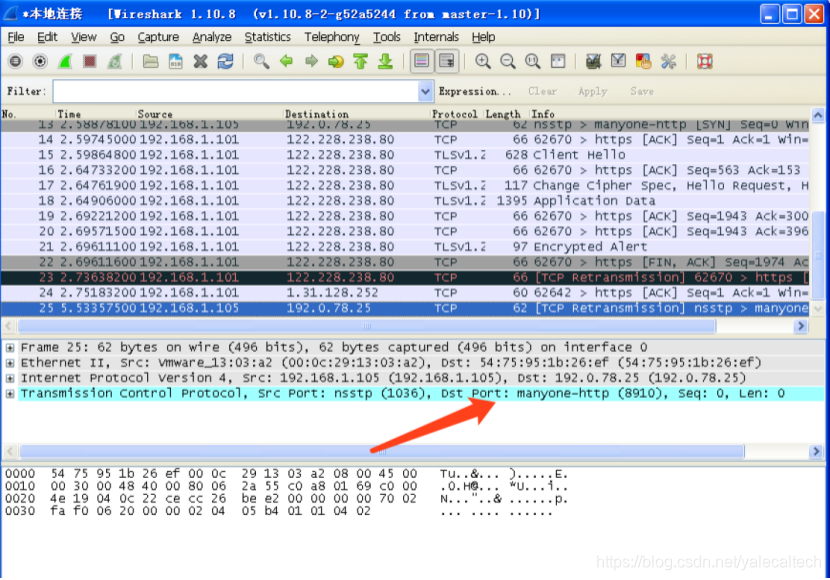The height and width of the screenshot is (580, 830).
Task: Open the File menu
Action: point(15,37)
